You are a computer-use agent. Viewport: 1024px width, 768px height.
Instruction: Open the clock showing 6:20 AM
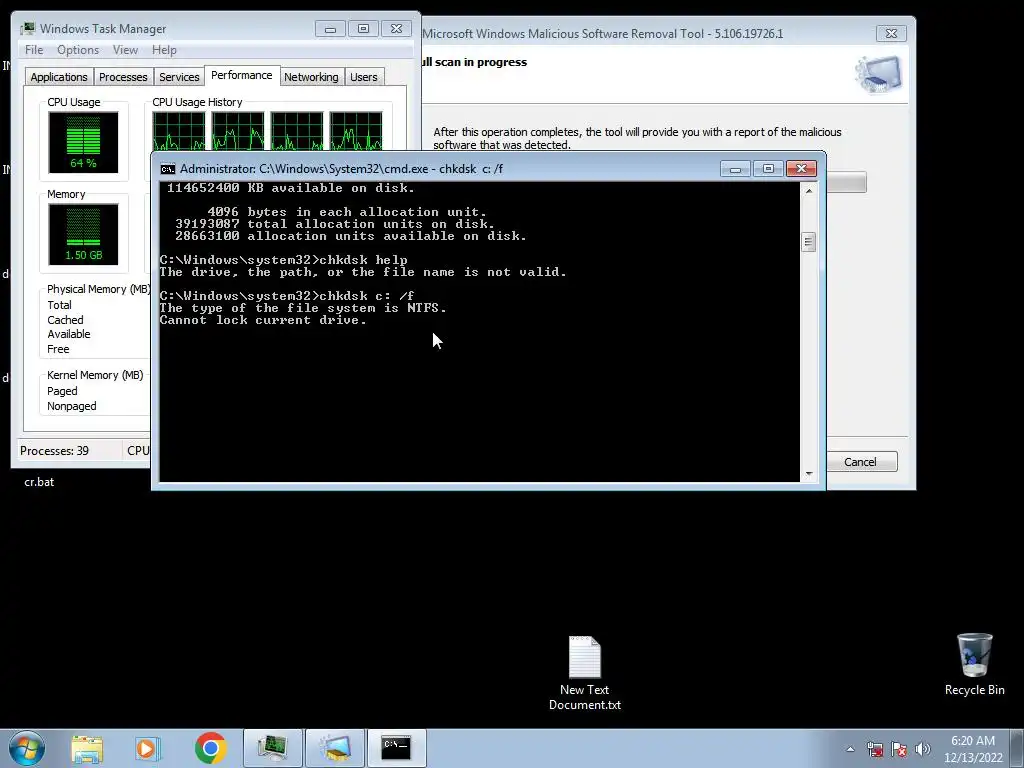(973, 741)
